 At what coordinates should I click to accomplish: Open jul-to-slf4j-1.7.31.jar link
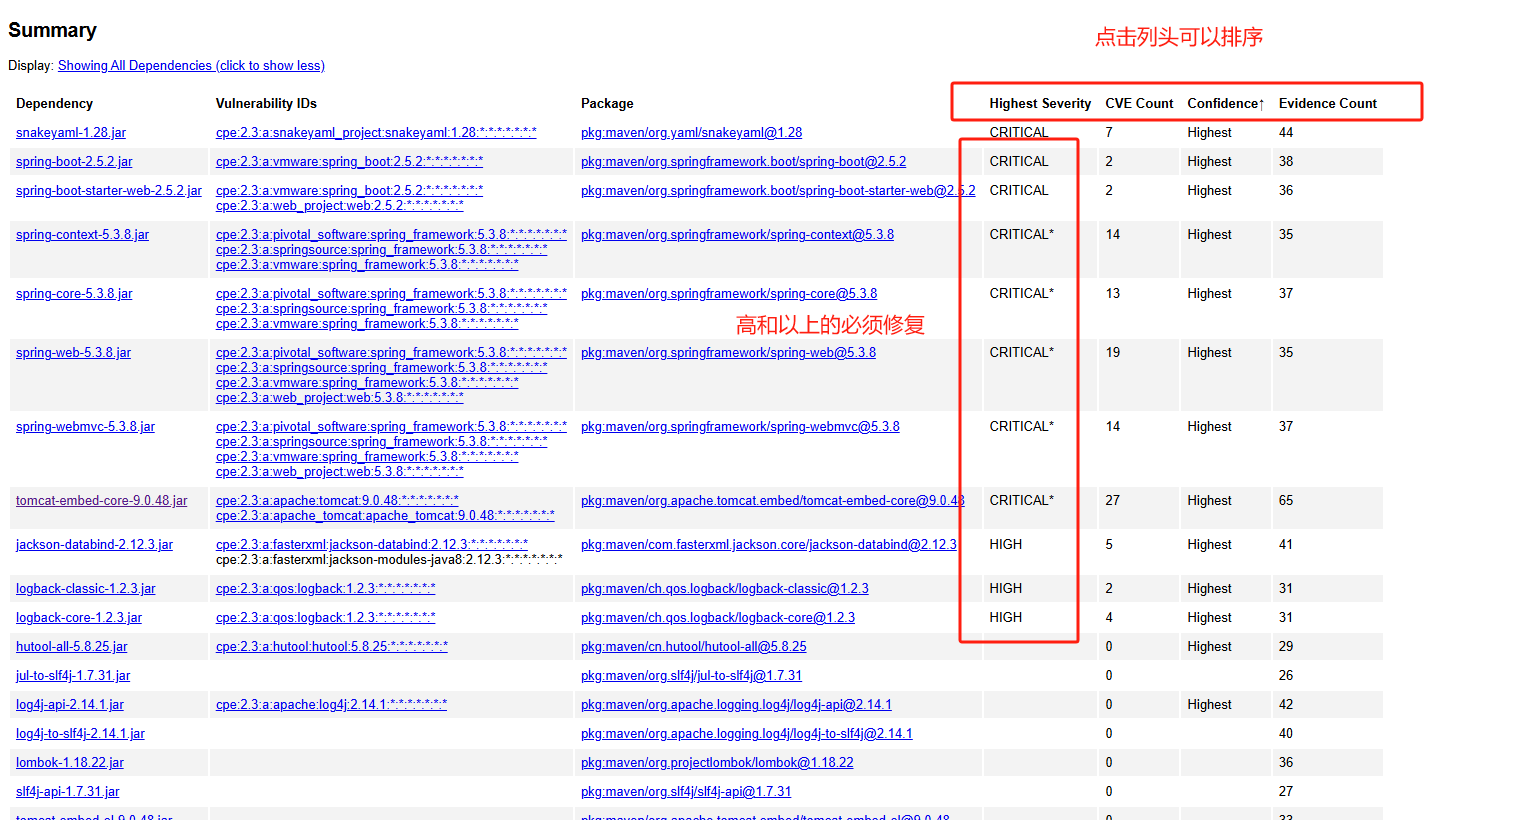pyautogui.click(x=73, y=676)
